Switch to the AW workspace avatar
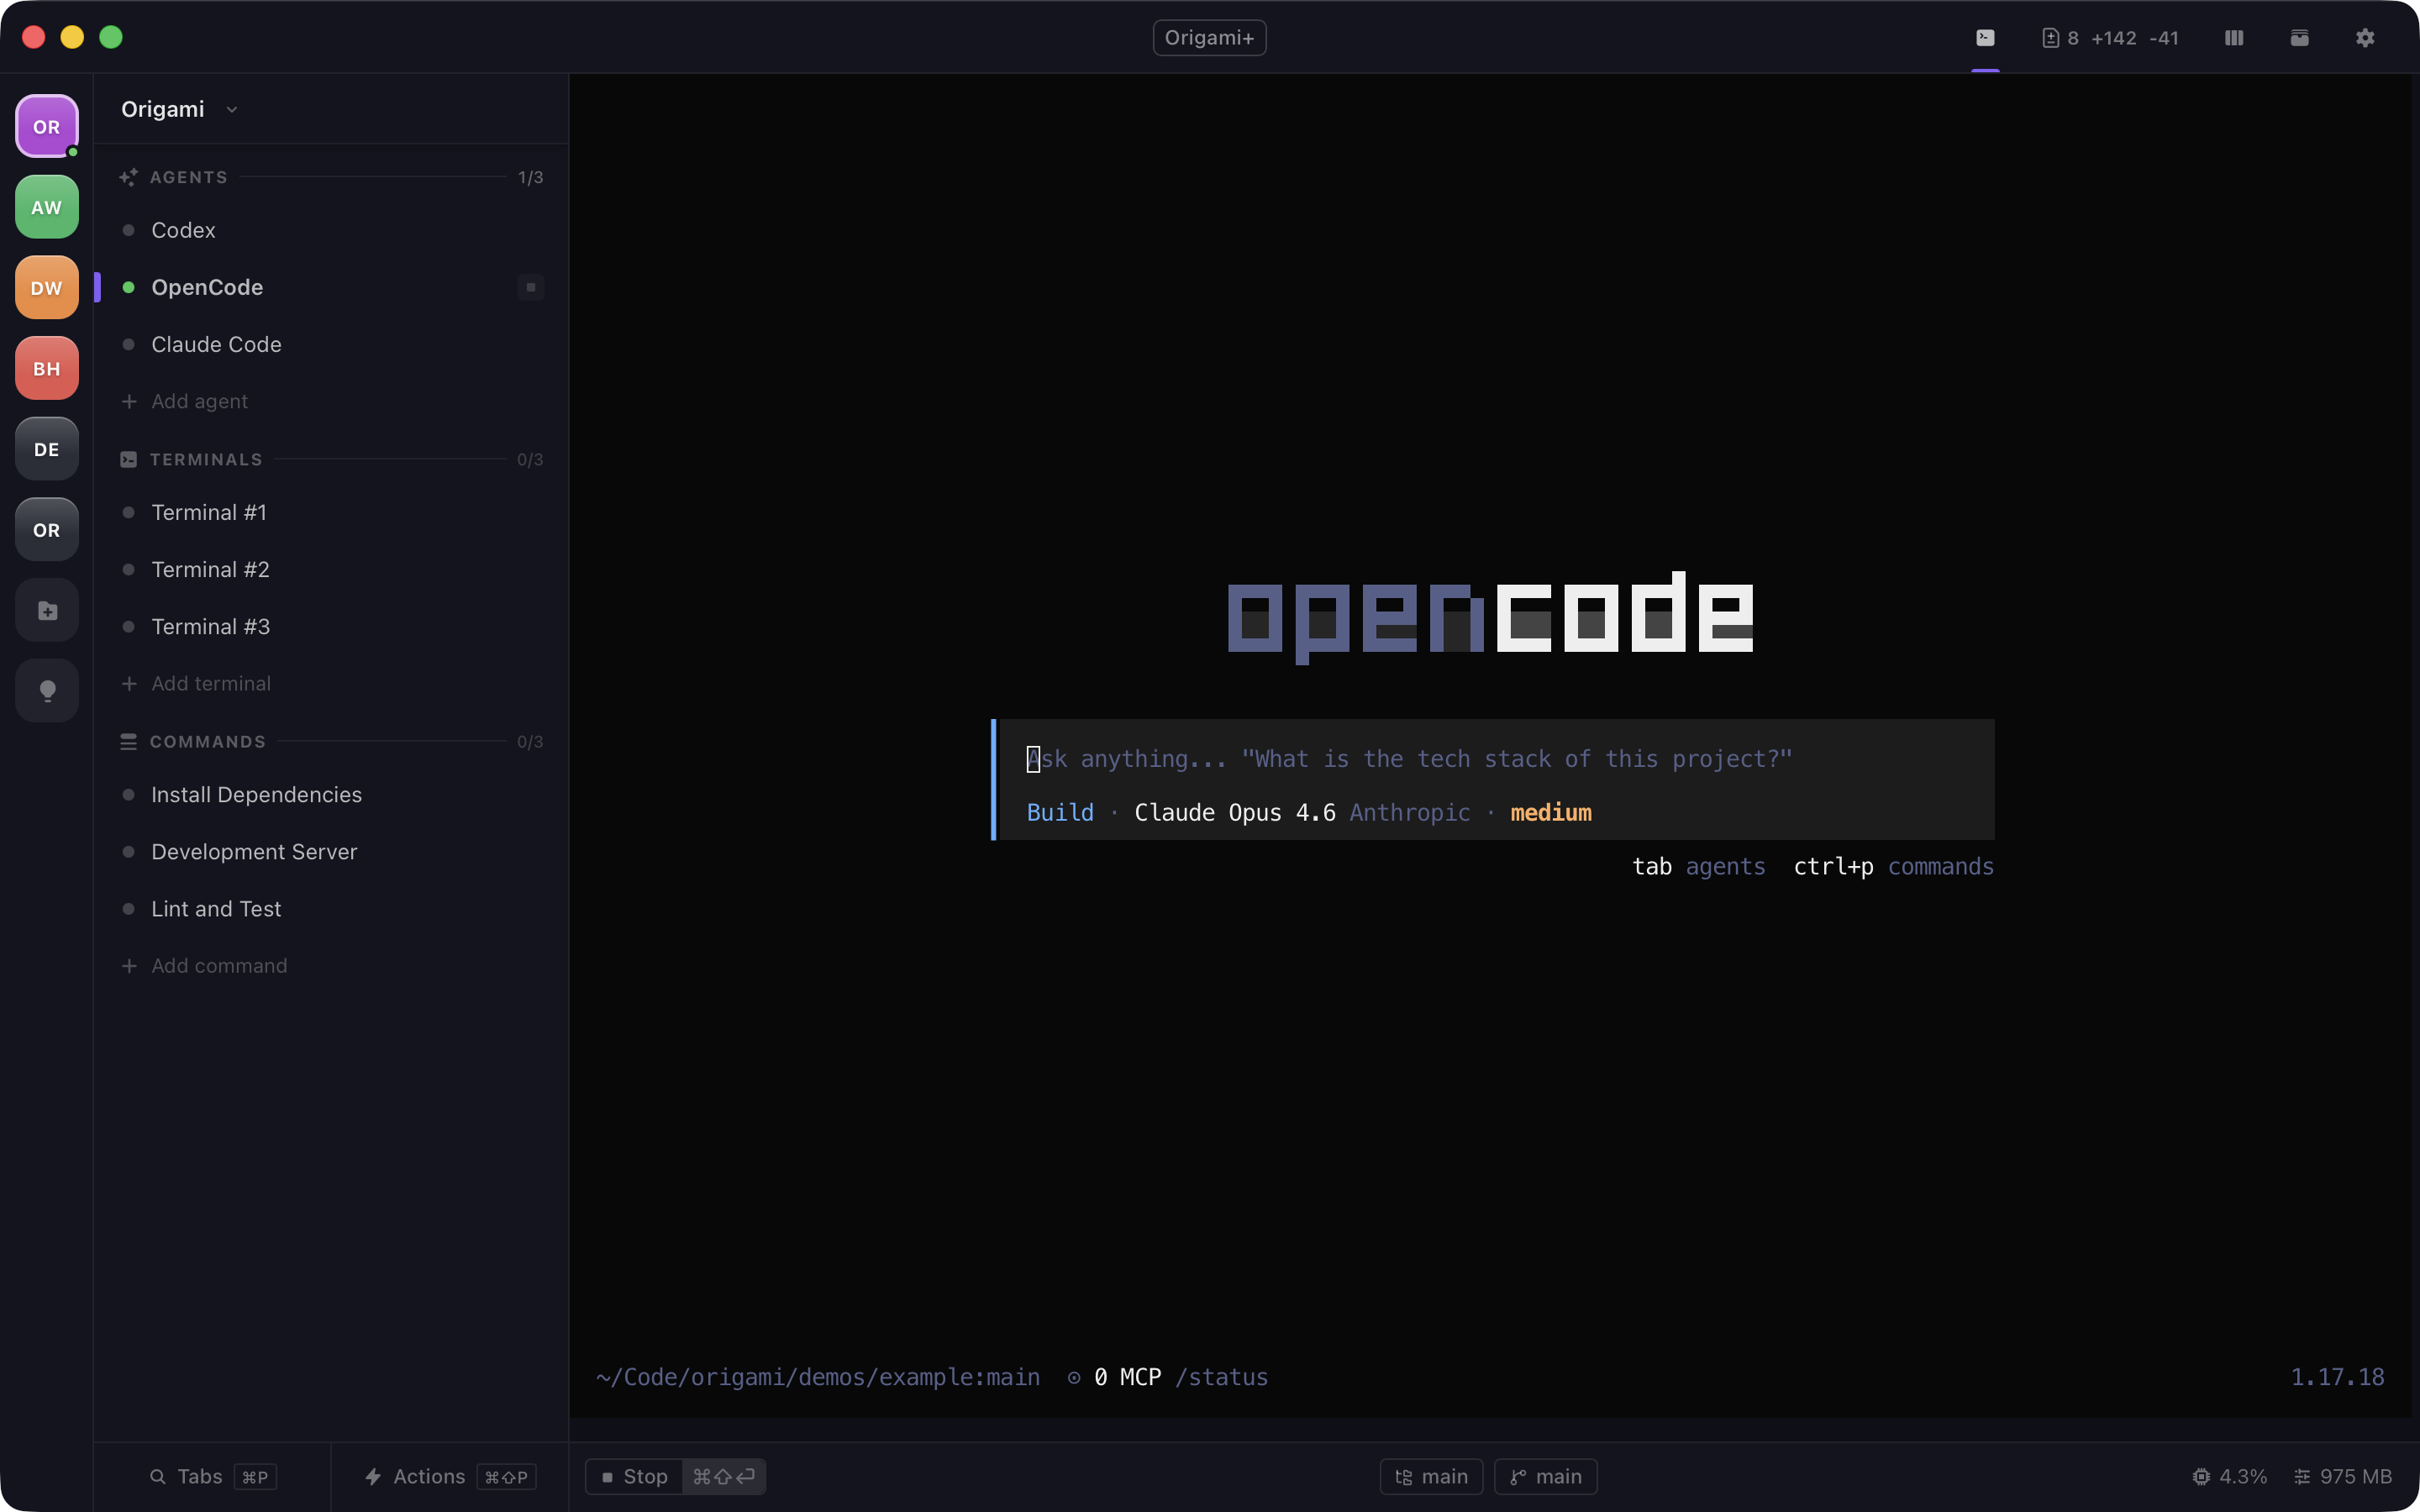 pos(47,207)
